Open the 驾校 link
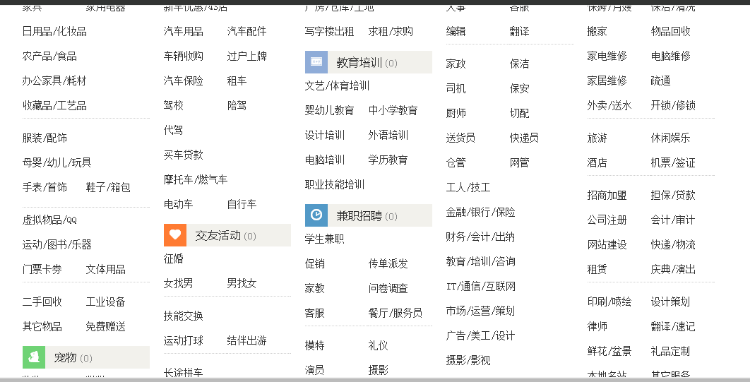This screenshot has width=750, height=382. 174,105
